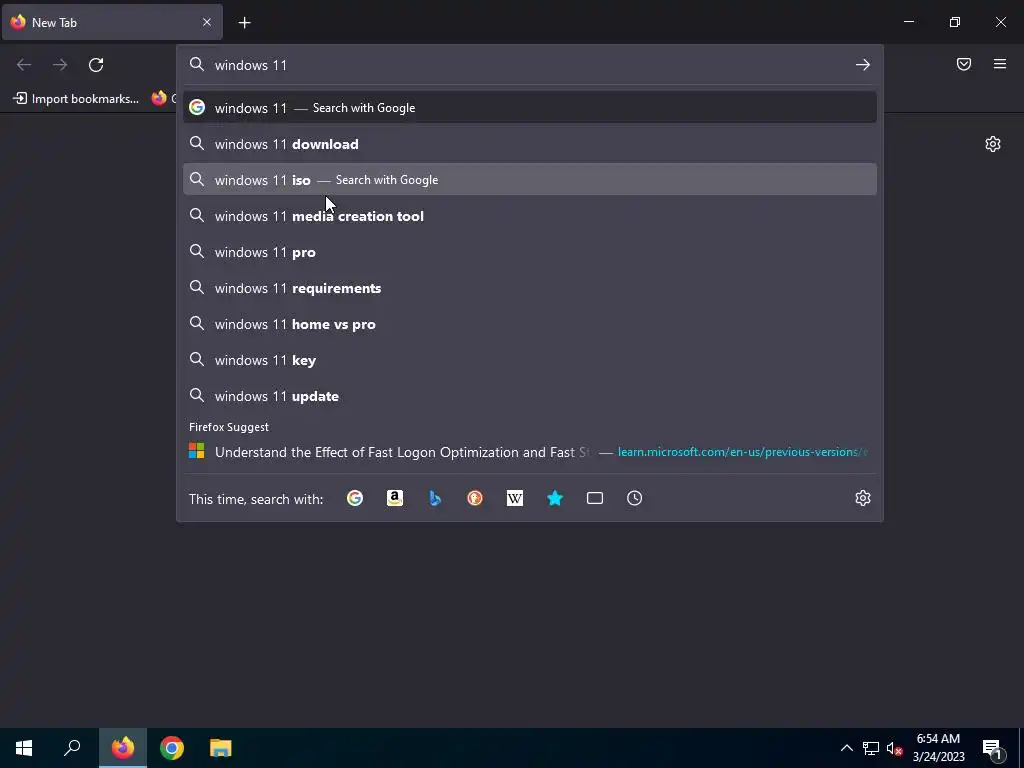This screenshot has height=768, width=1024.
Task: Close the New Tab tab
Action: [x=206, y=22]
